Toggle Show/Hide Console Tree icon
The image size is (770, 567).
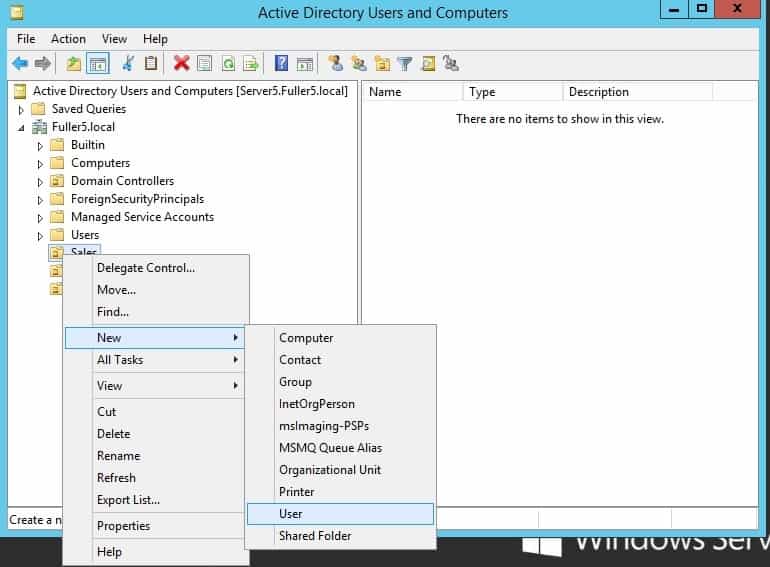97,64
